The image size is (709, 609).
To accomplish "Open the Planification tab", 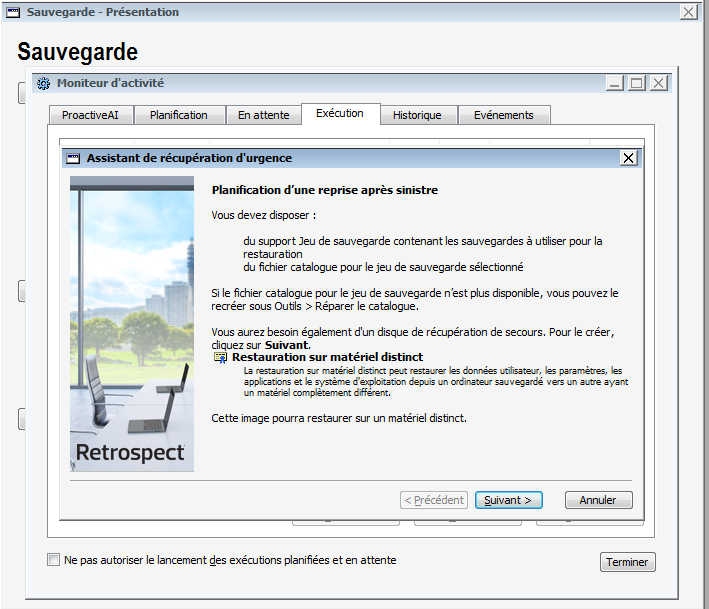I will [179, 115].
